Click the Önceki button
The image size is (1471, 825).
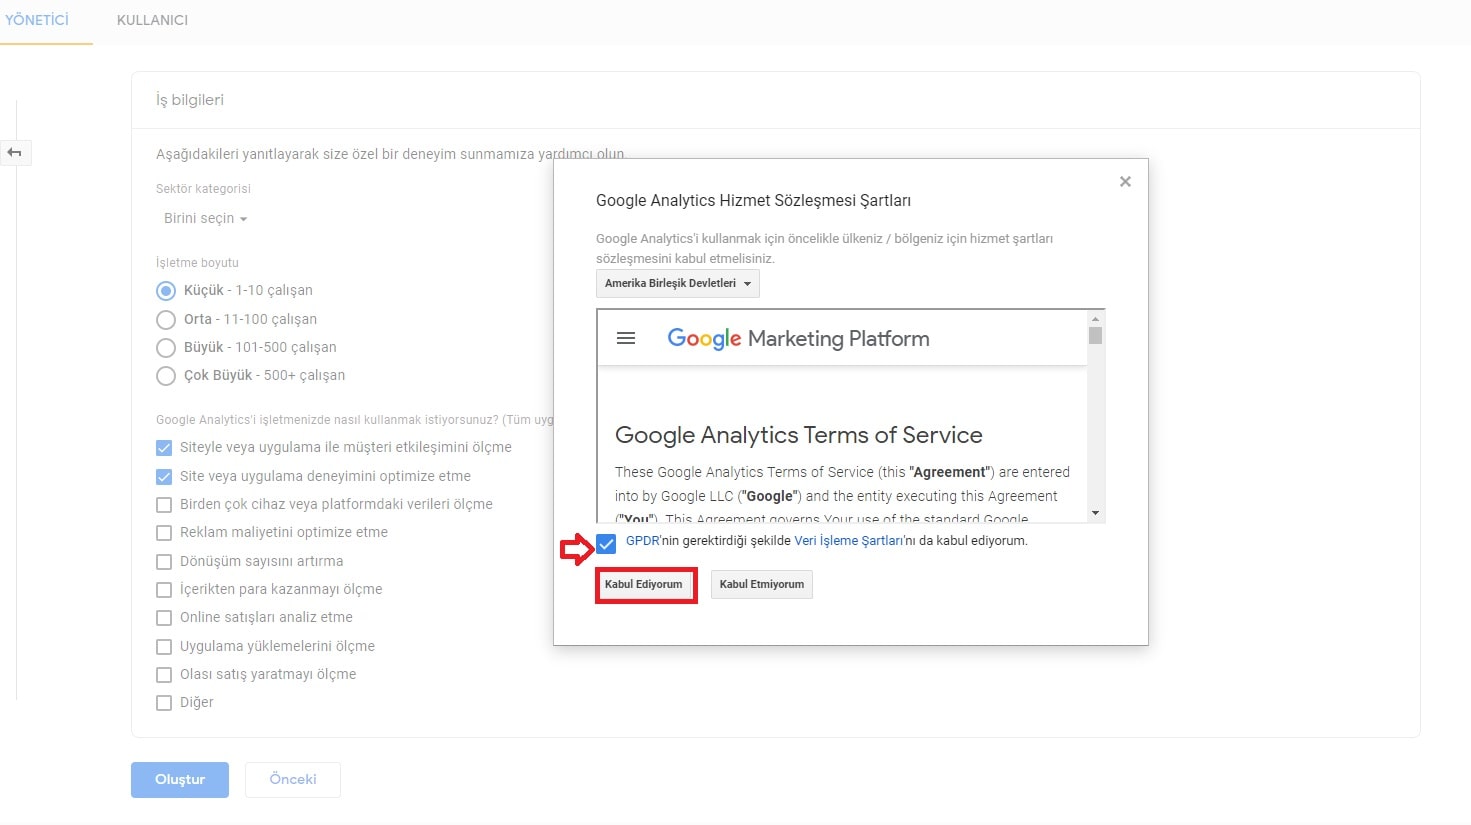(x=293, y=780)
